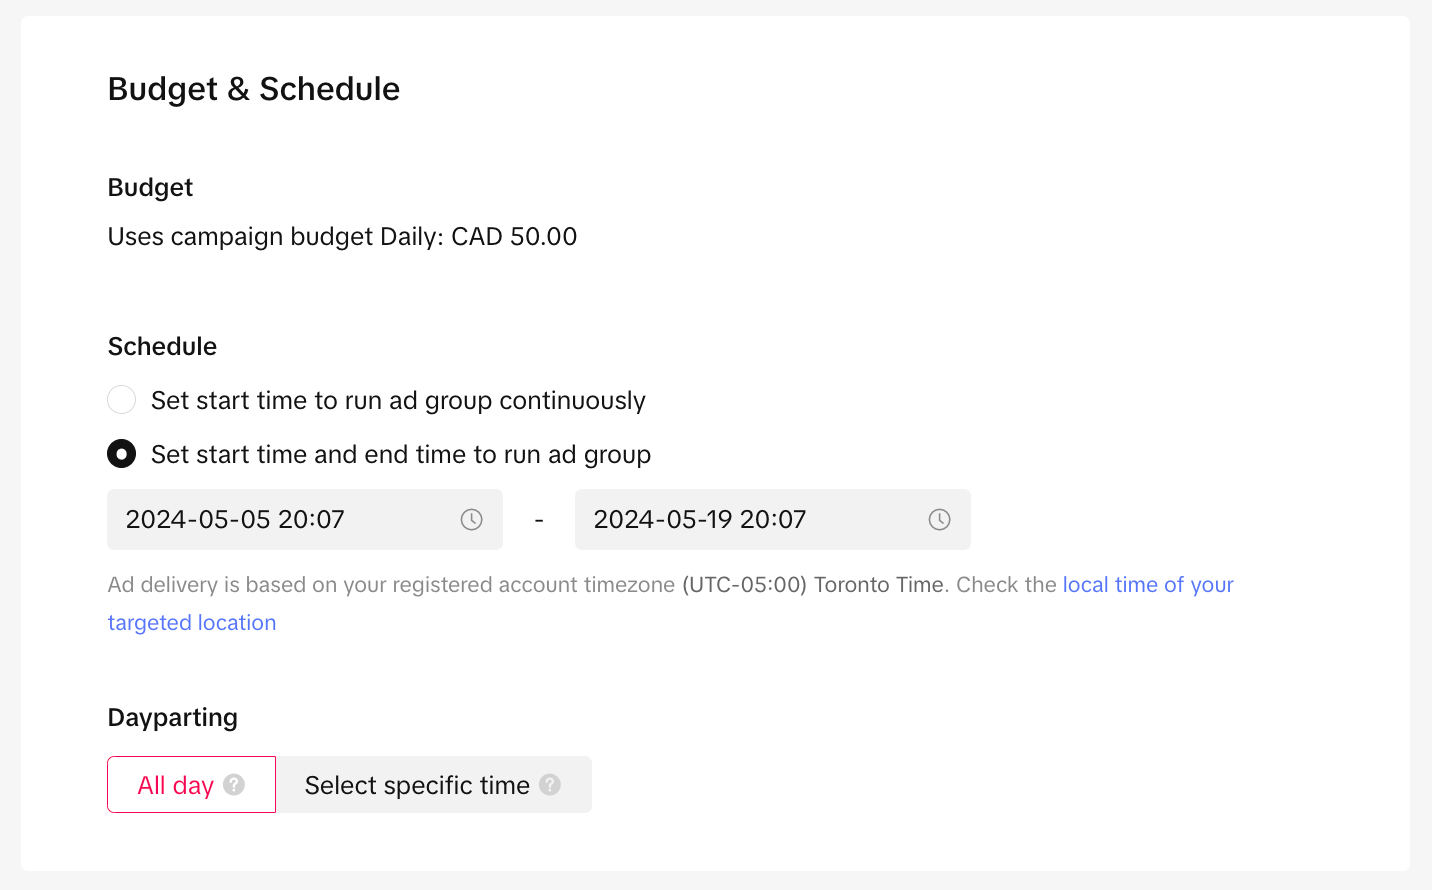Click the help icon next to All day

point(234,785)
